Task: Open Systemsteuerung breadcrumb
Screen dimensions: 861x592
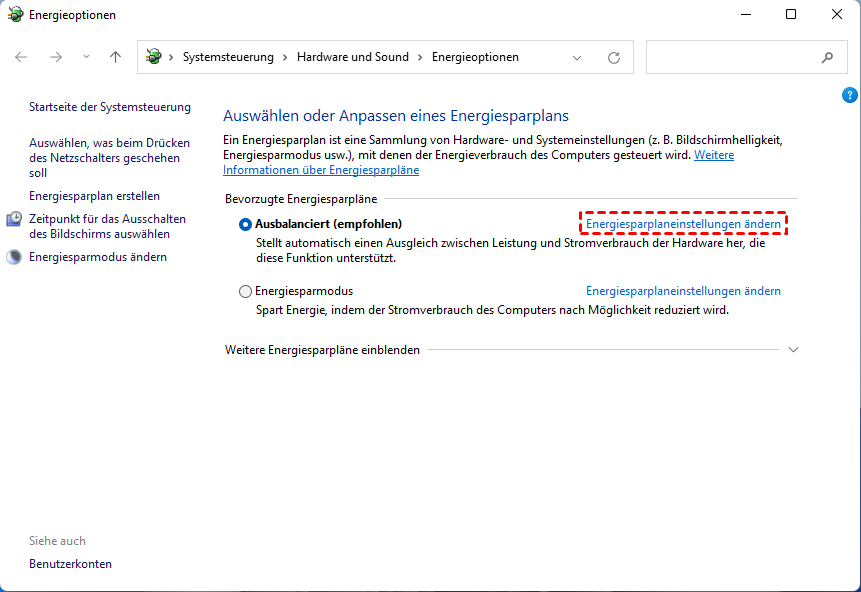Action: 228,57
